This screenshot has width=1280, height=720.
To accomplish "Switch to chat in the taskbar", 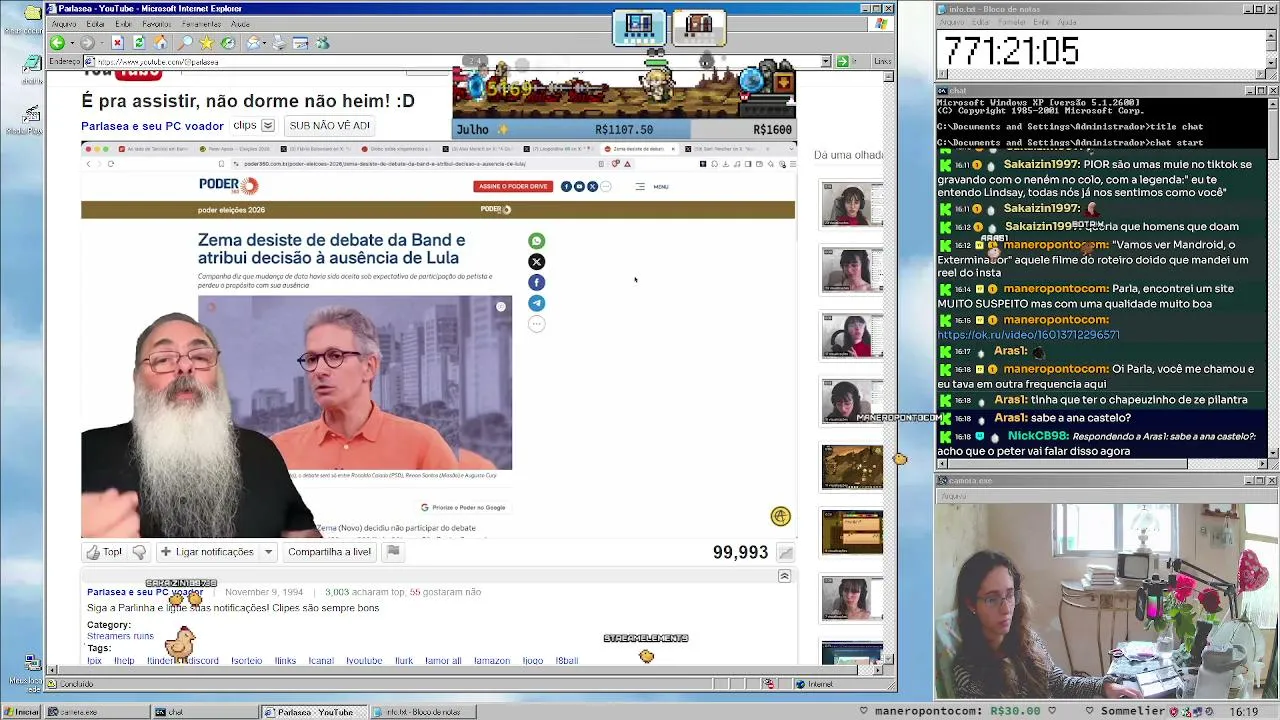I will 203,712.
